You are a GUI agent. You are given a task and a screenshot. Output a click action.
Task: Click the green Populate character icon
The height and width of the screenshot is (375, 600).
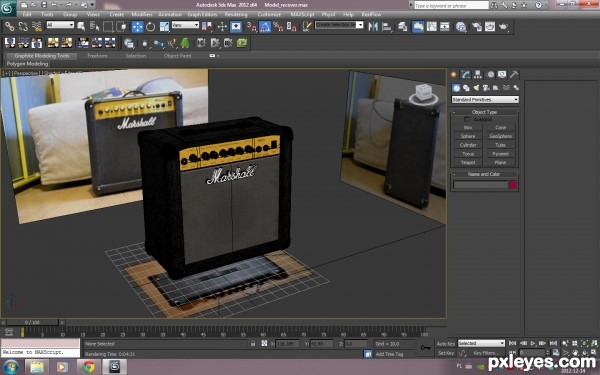click(x=185, y=43)
